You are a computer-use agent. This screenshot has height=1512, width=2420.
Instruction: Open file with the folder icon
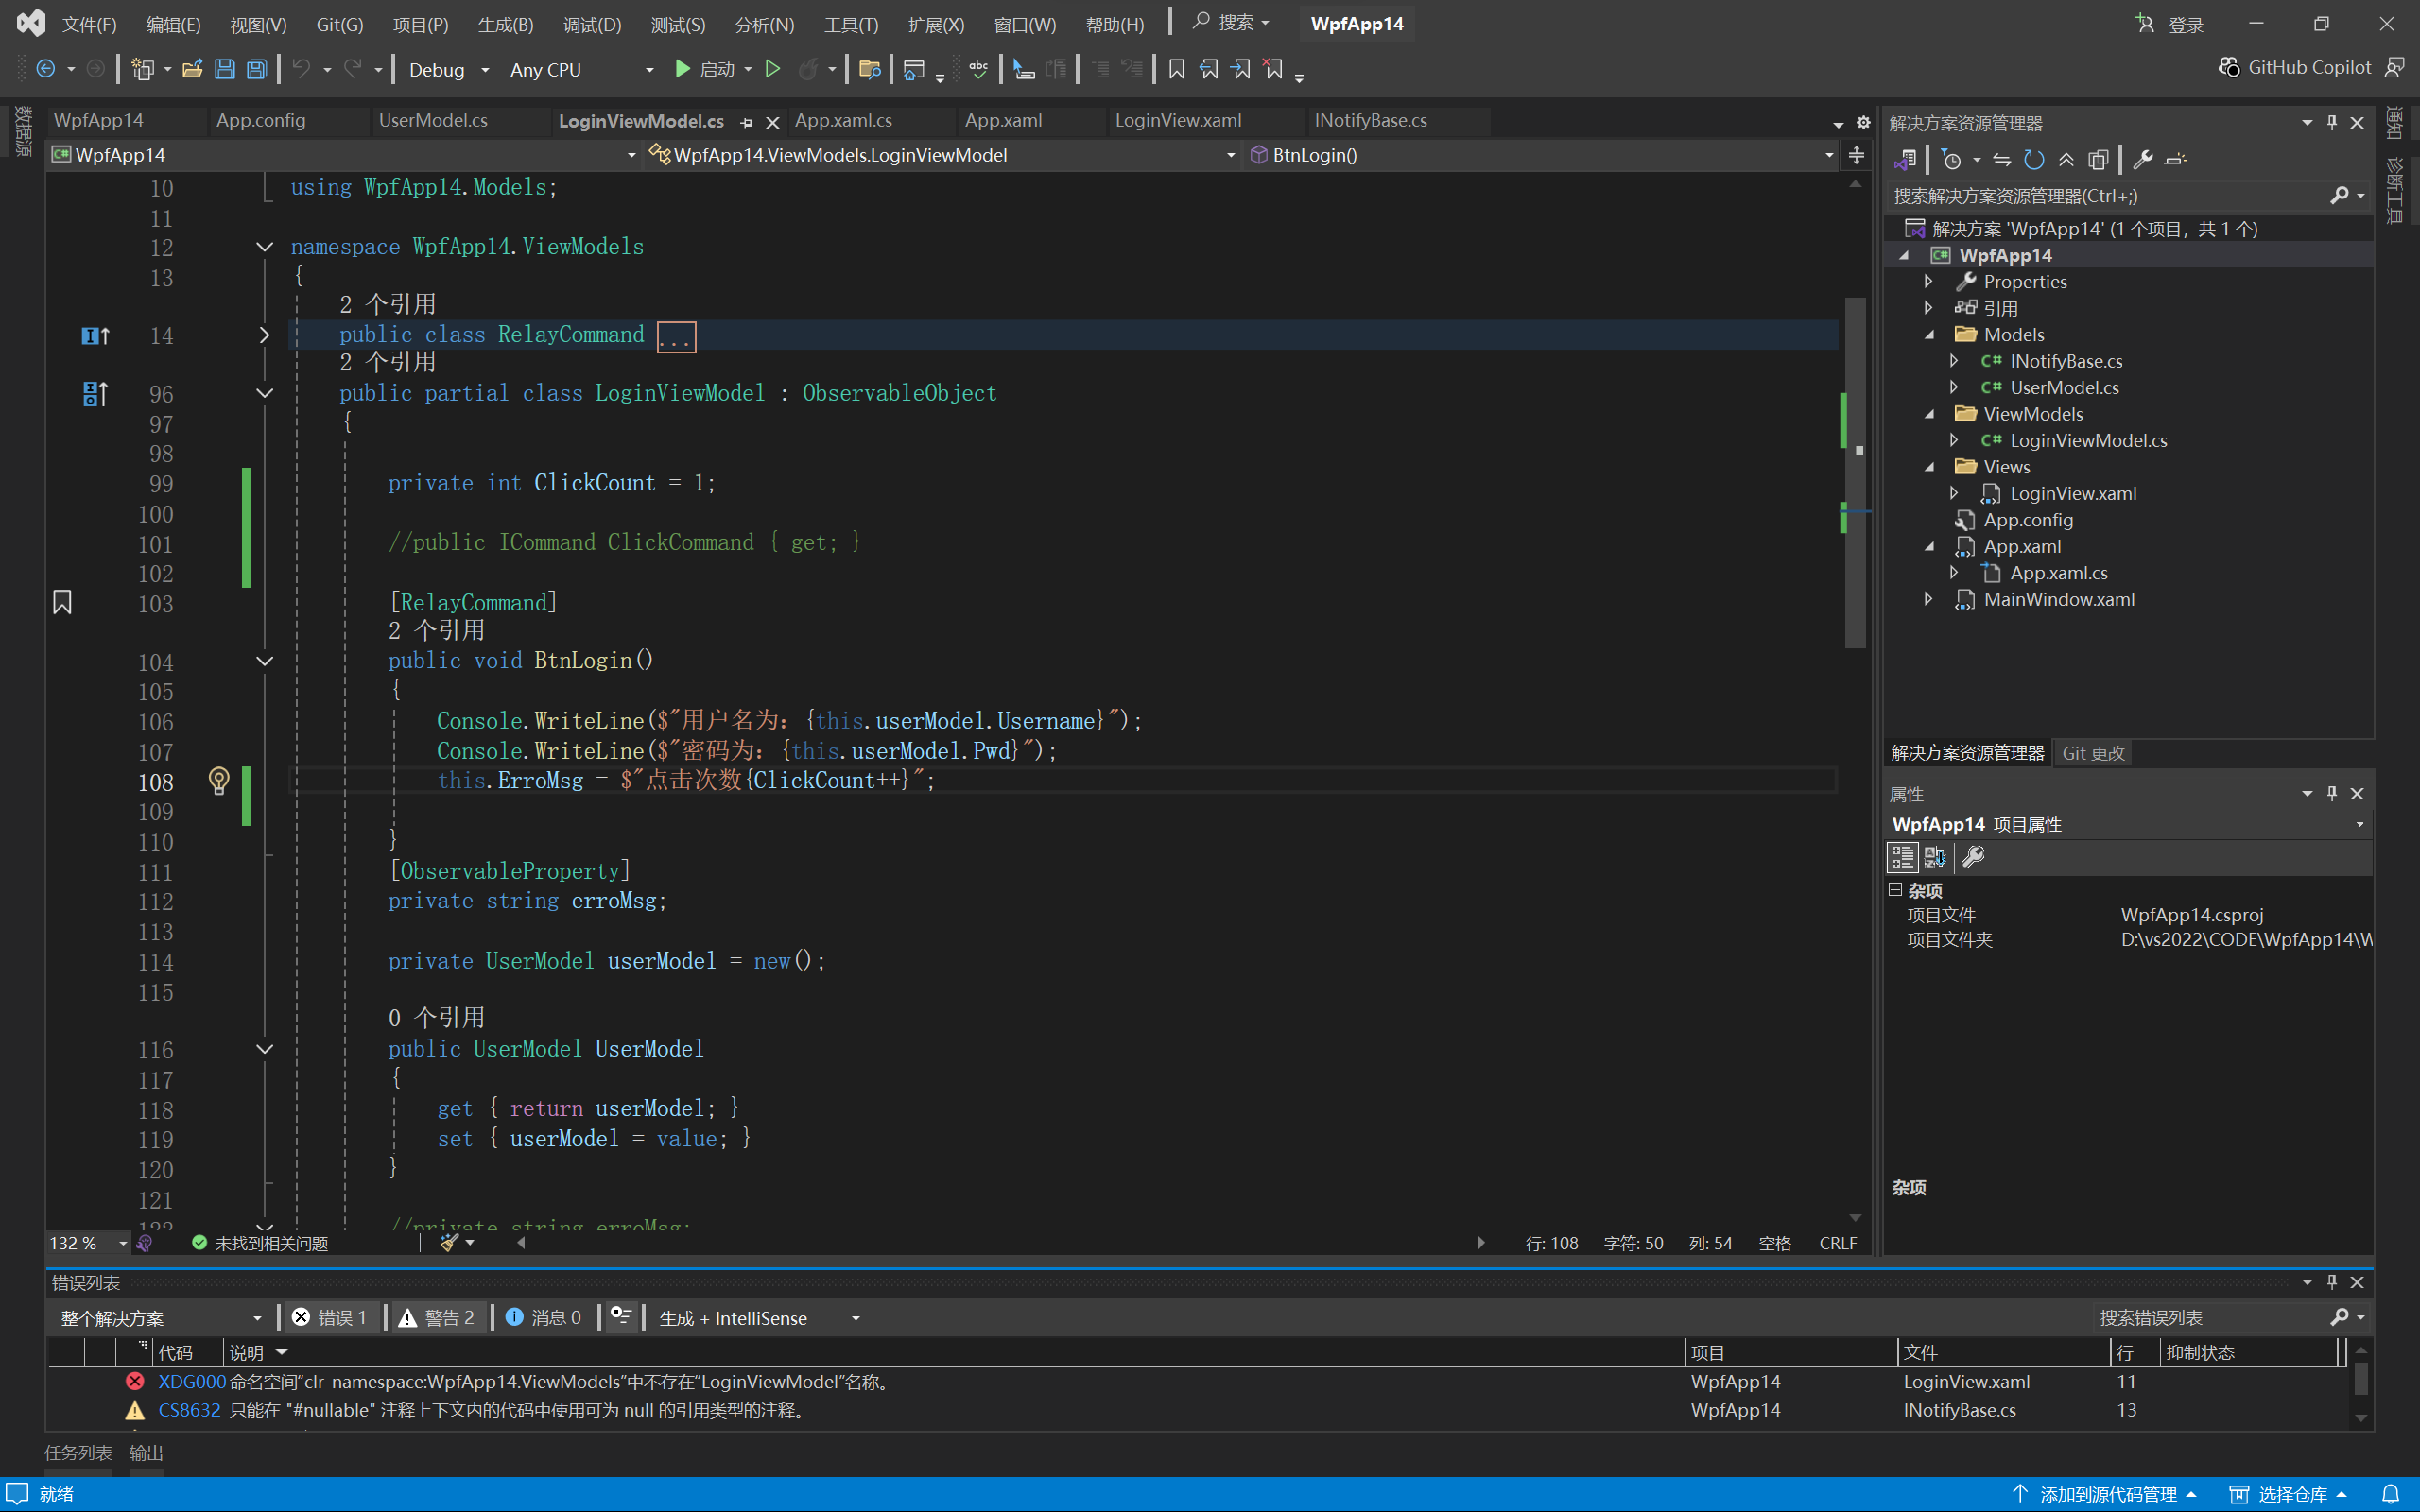pos(193,69)
